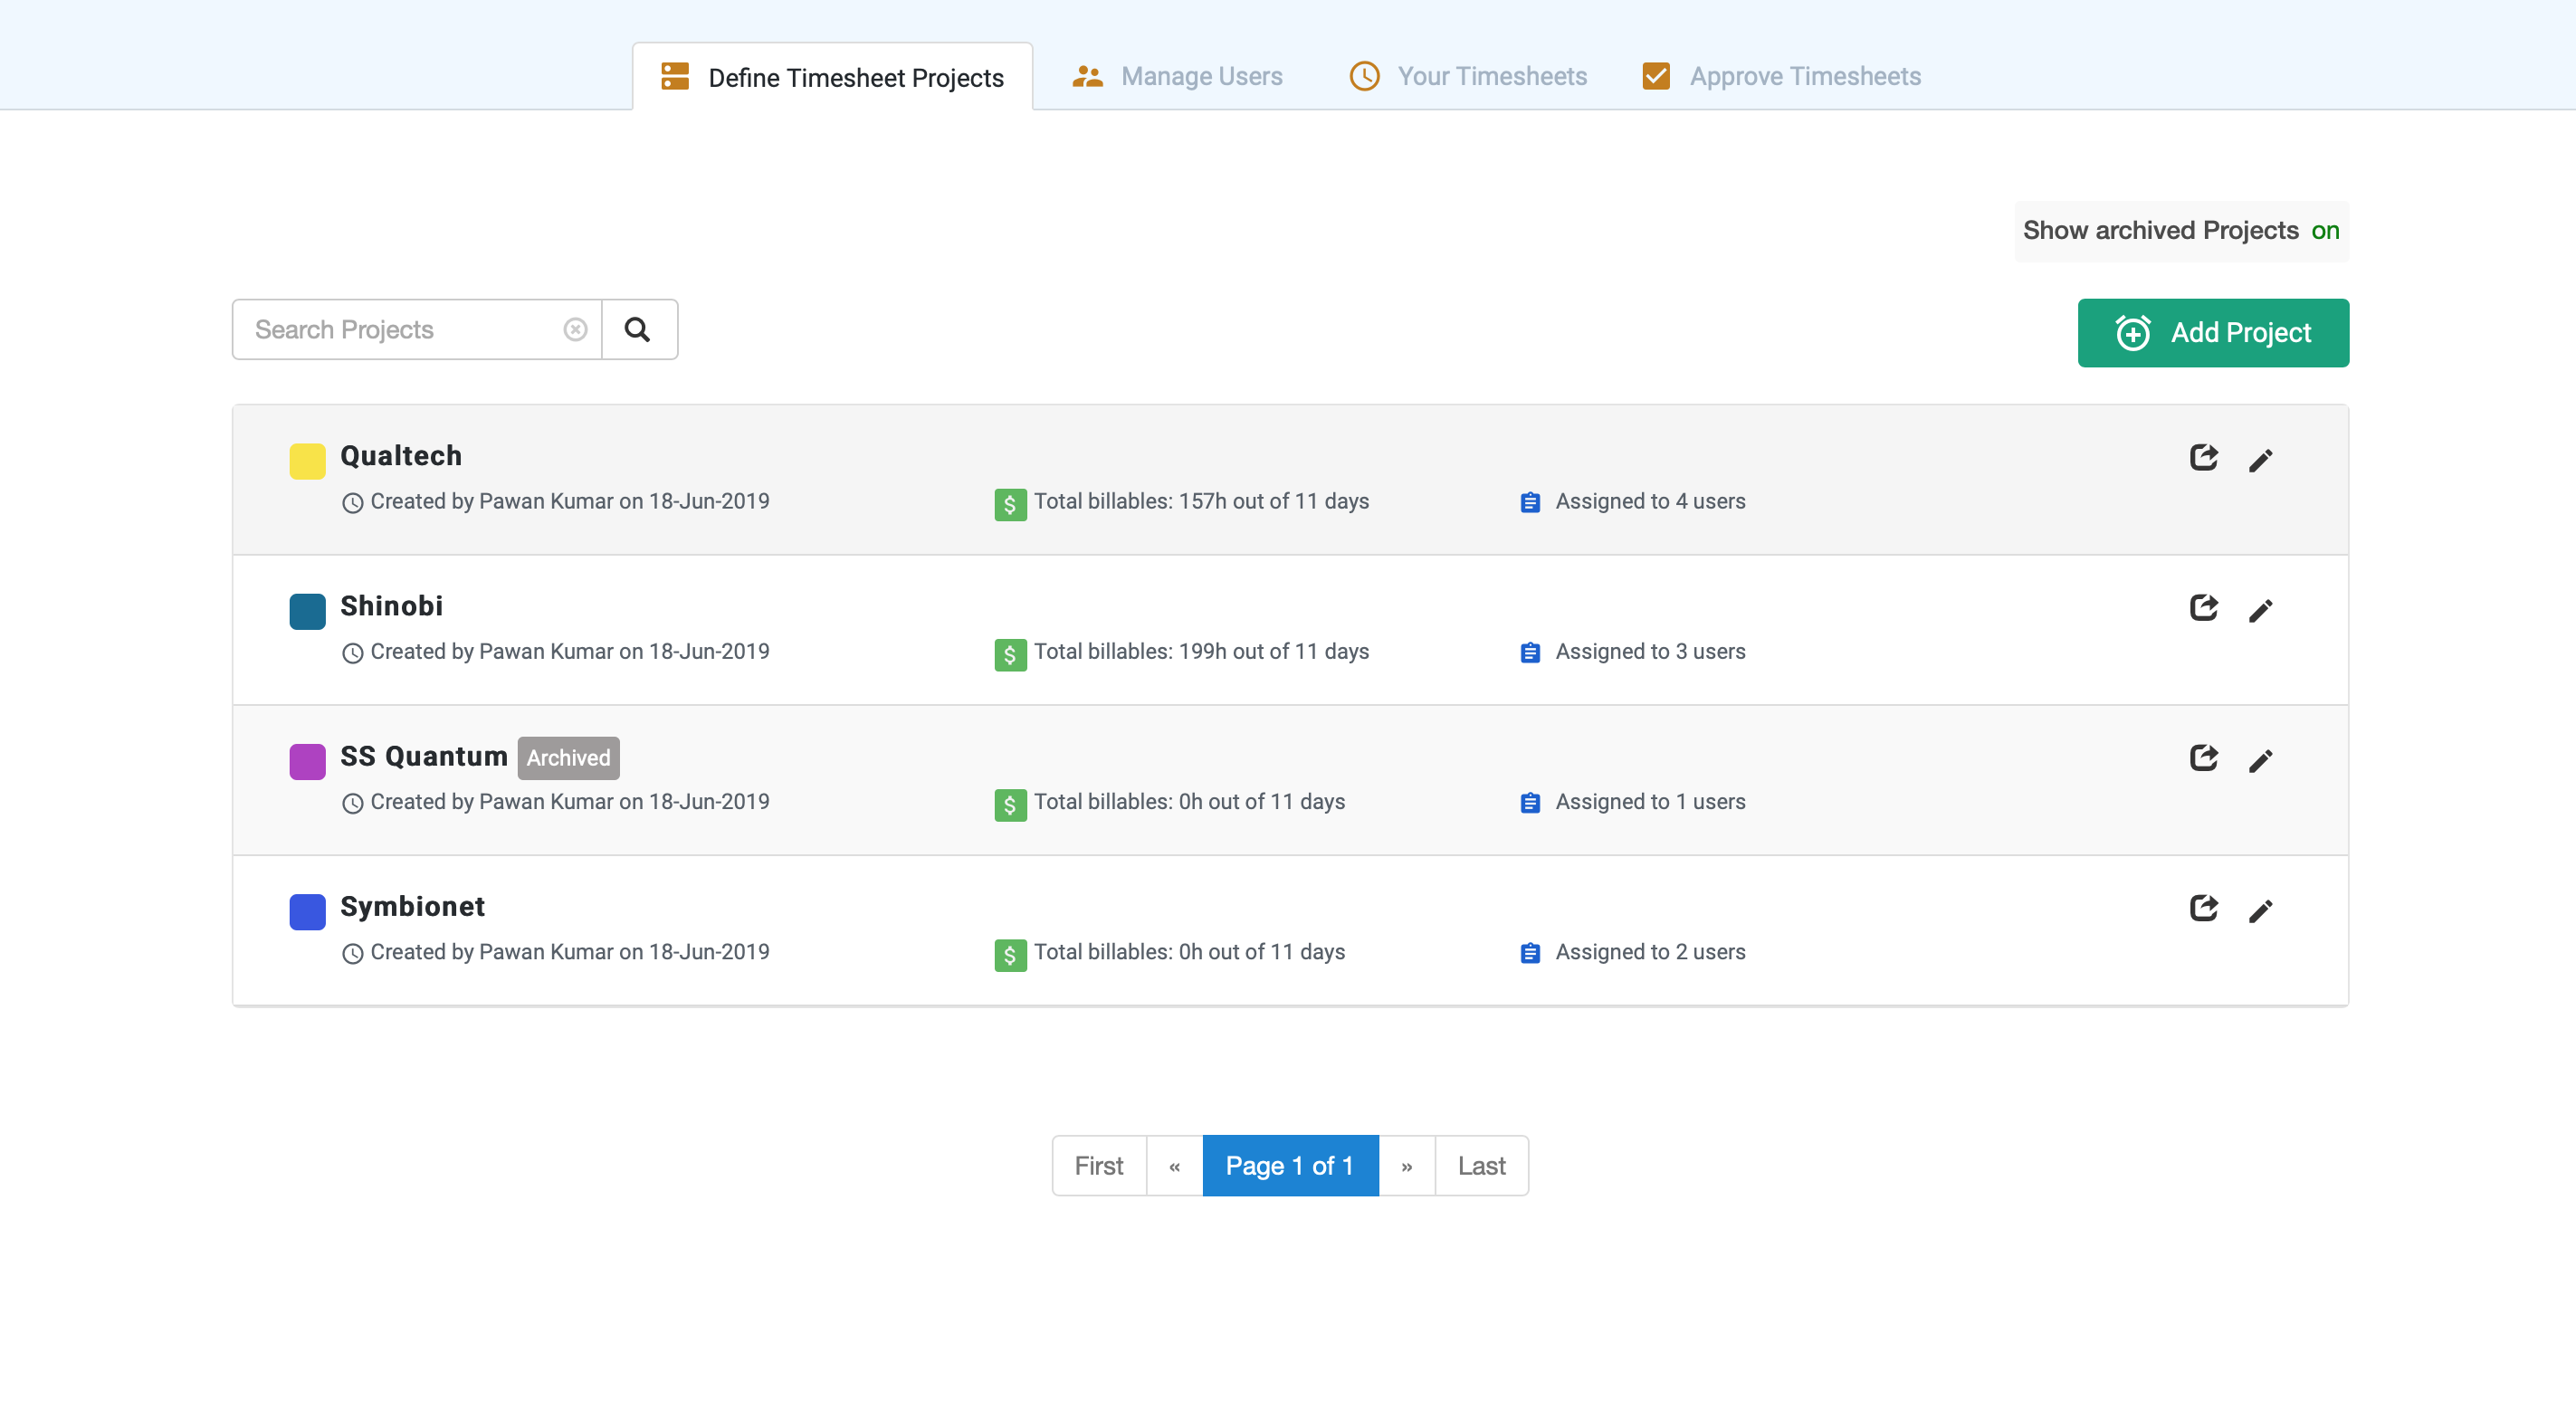Expand Approve Timesheets tab
This screenshot has width=2576, height=1410.
pos(1779,75)
